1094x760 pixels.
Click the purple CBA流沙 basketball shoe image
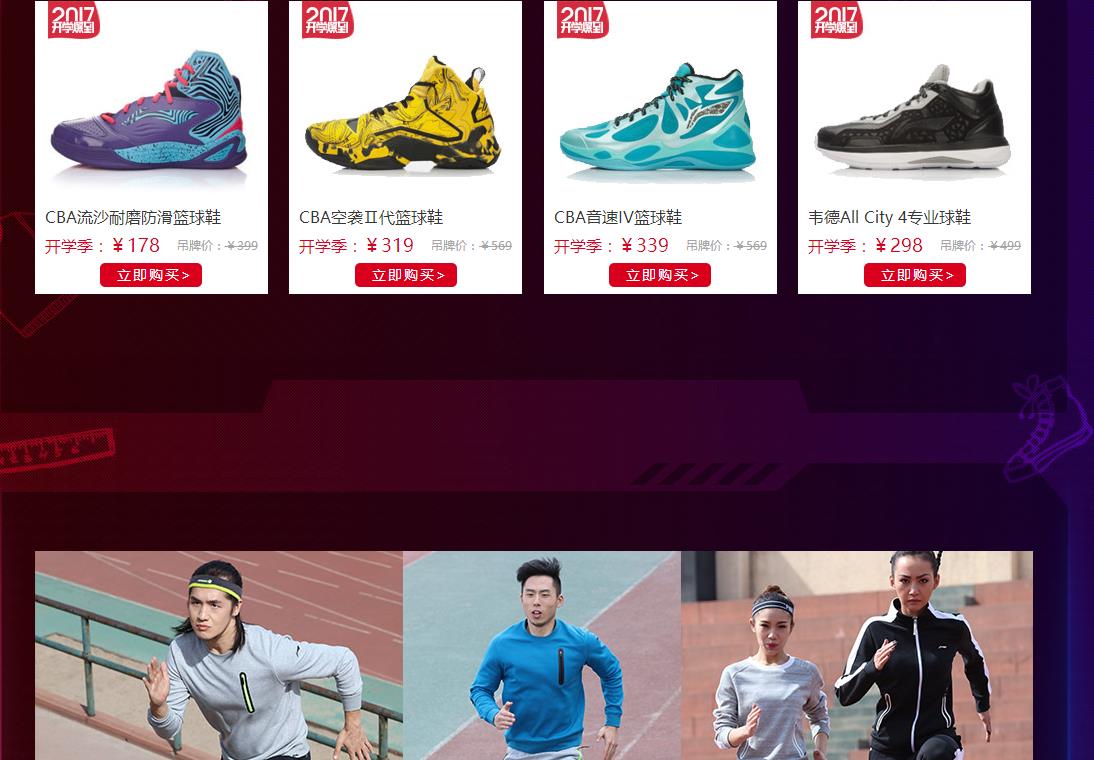tap(148, 110)
